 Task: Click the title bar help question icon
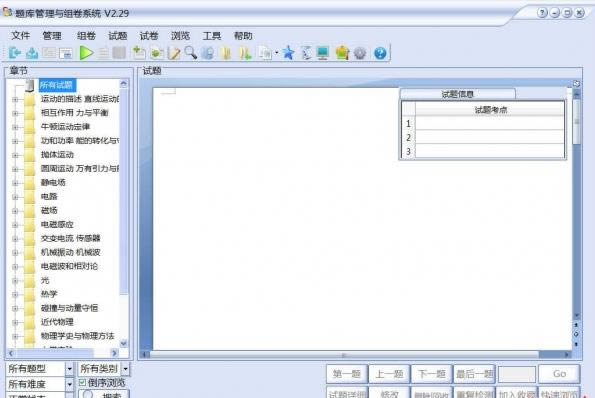(542, 13)
